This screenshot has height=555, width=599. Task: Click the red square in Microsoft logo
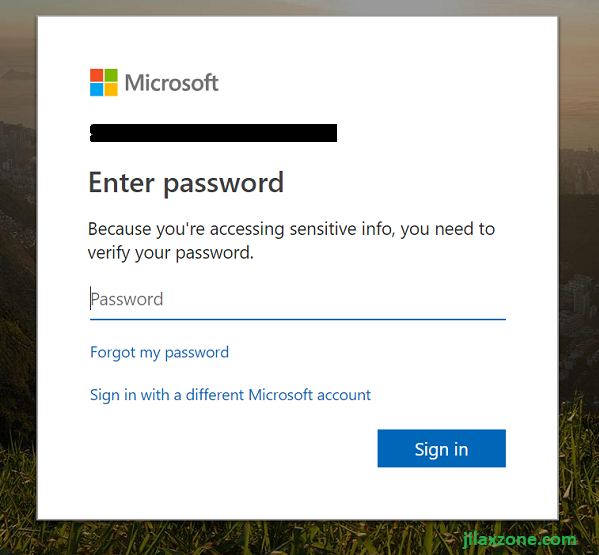coord(96,75)
